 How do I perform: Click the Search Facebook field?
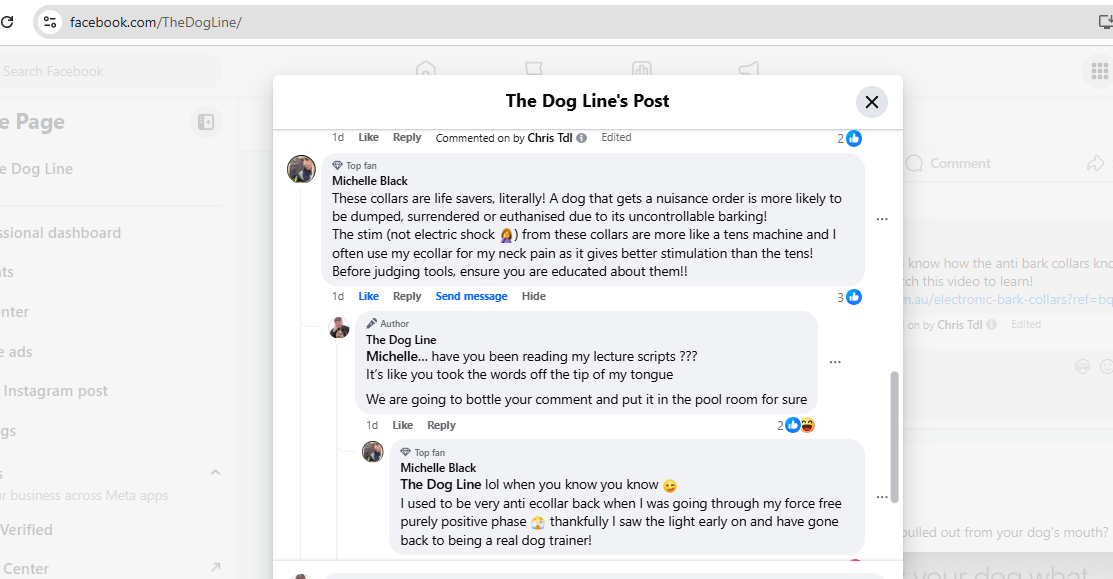point(106,71)
